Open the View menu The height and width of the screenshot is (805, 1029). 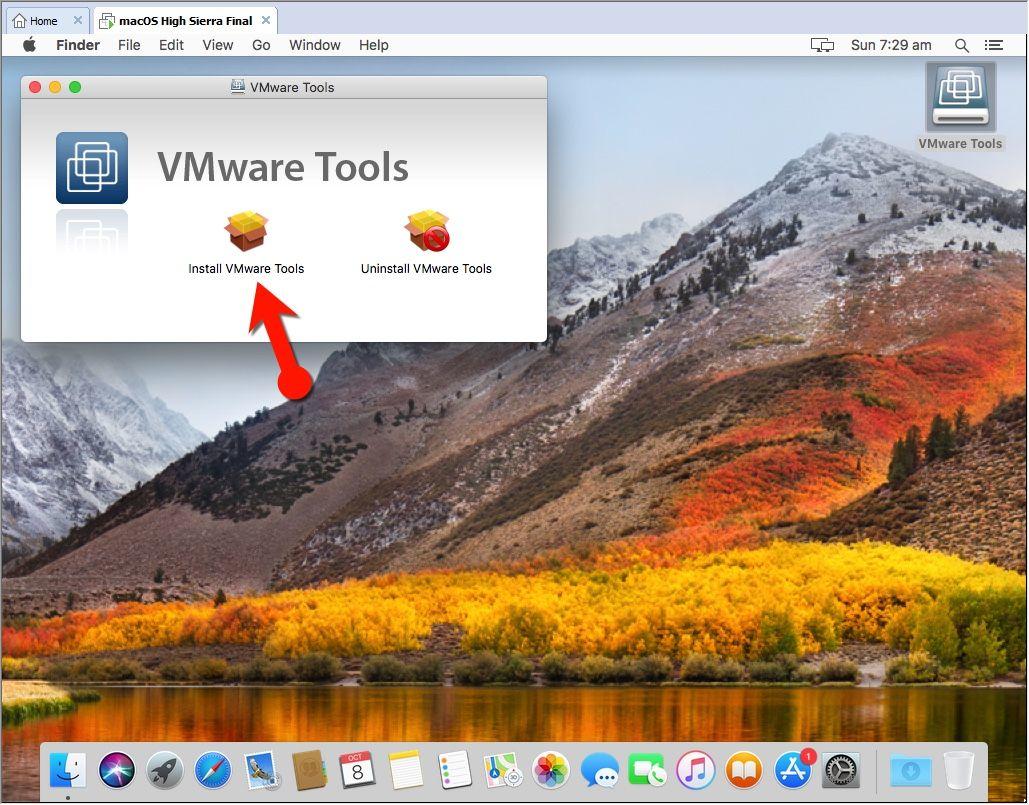click(x=218, y=45)
